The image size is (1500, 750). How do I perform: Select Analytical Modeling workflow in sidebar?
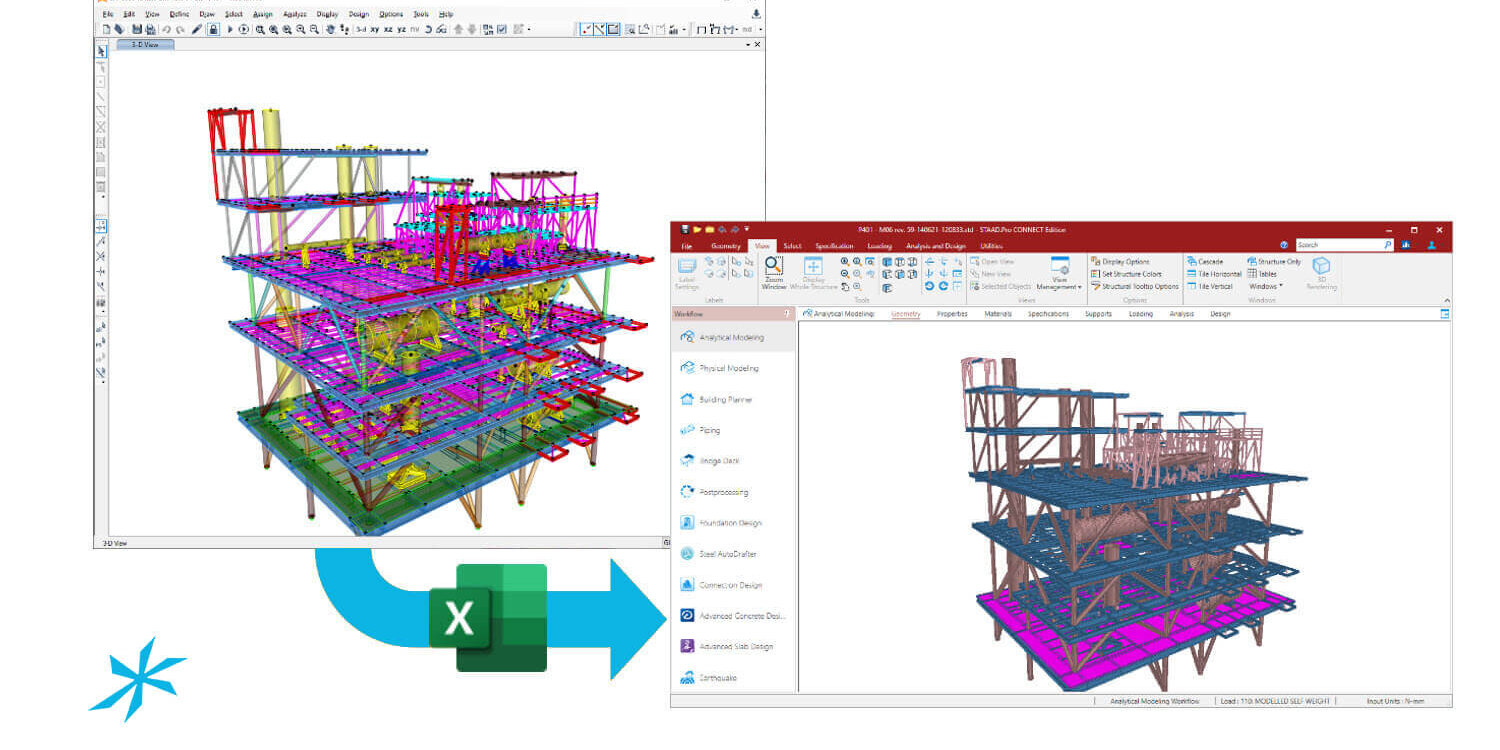coord(733,337)
